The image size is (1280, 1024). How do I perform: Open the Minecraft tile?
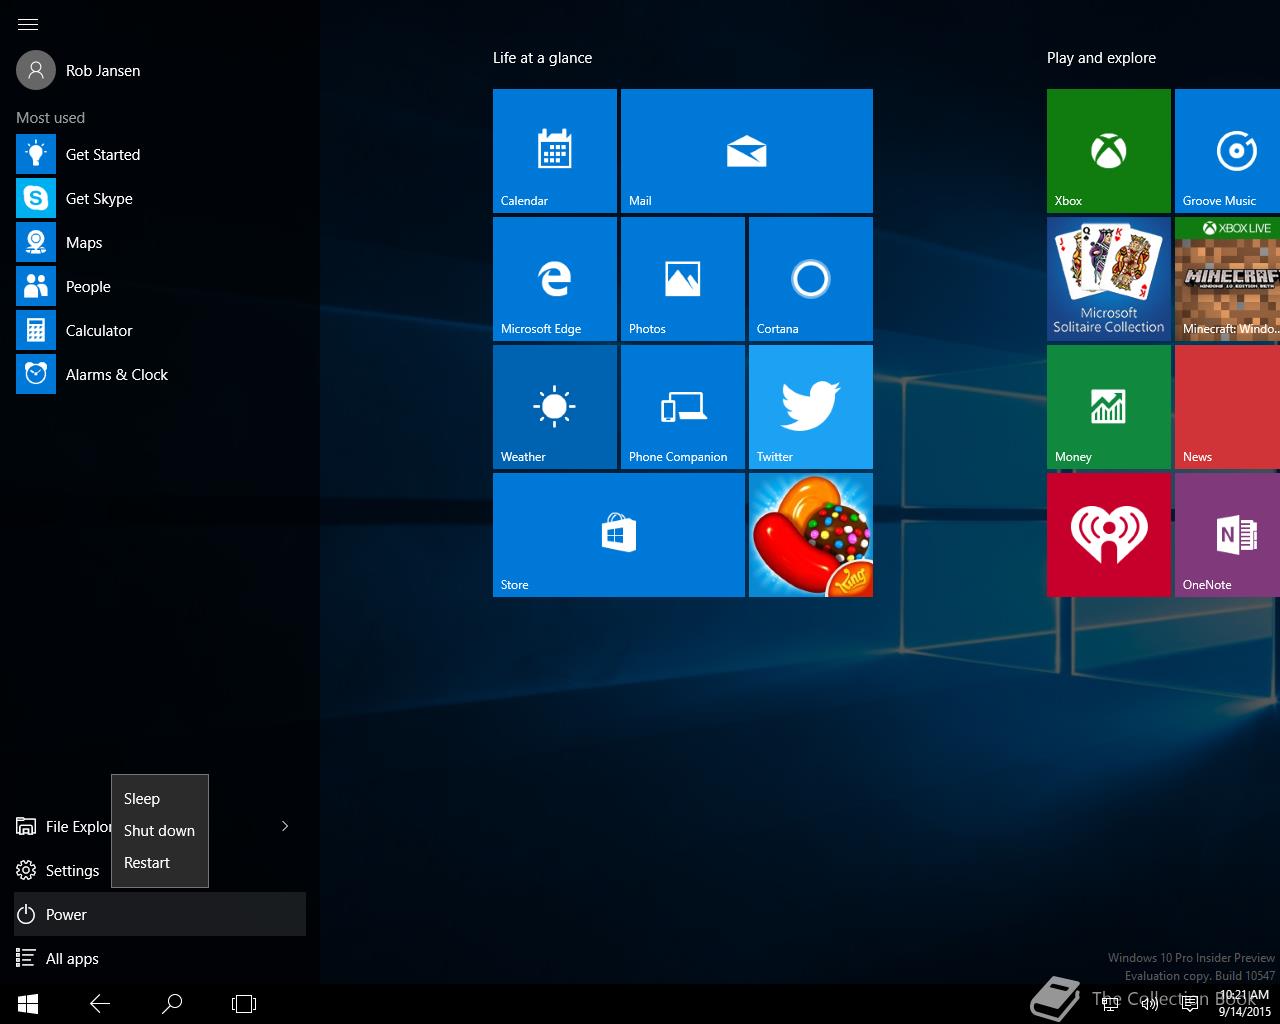point(1228,279)
